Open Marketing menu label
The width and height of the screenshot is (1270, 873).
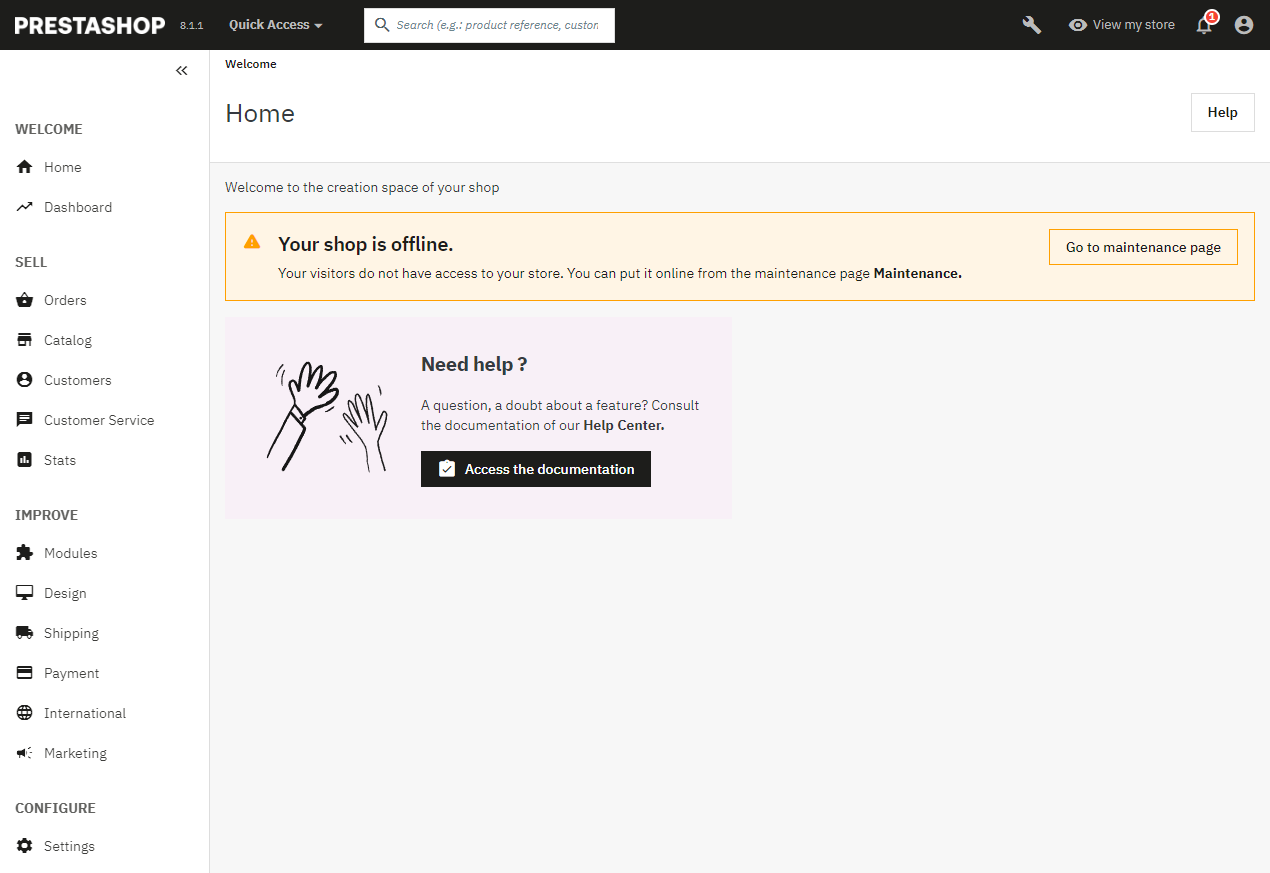[x=75, y=753]
